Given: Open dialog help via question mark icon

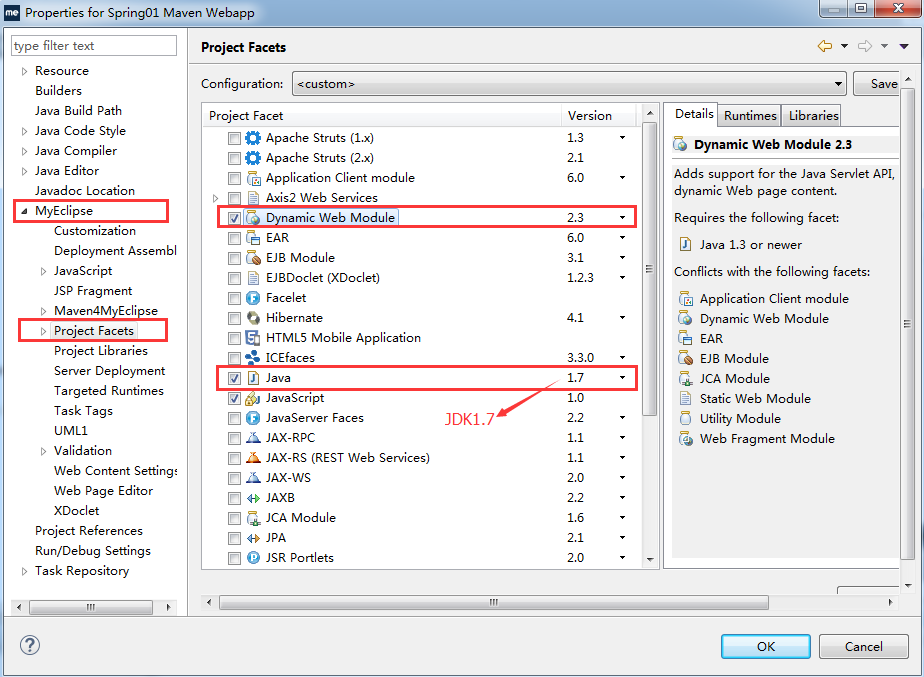Looking at the screenshot, I should click(30, 645).
